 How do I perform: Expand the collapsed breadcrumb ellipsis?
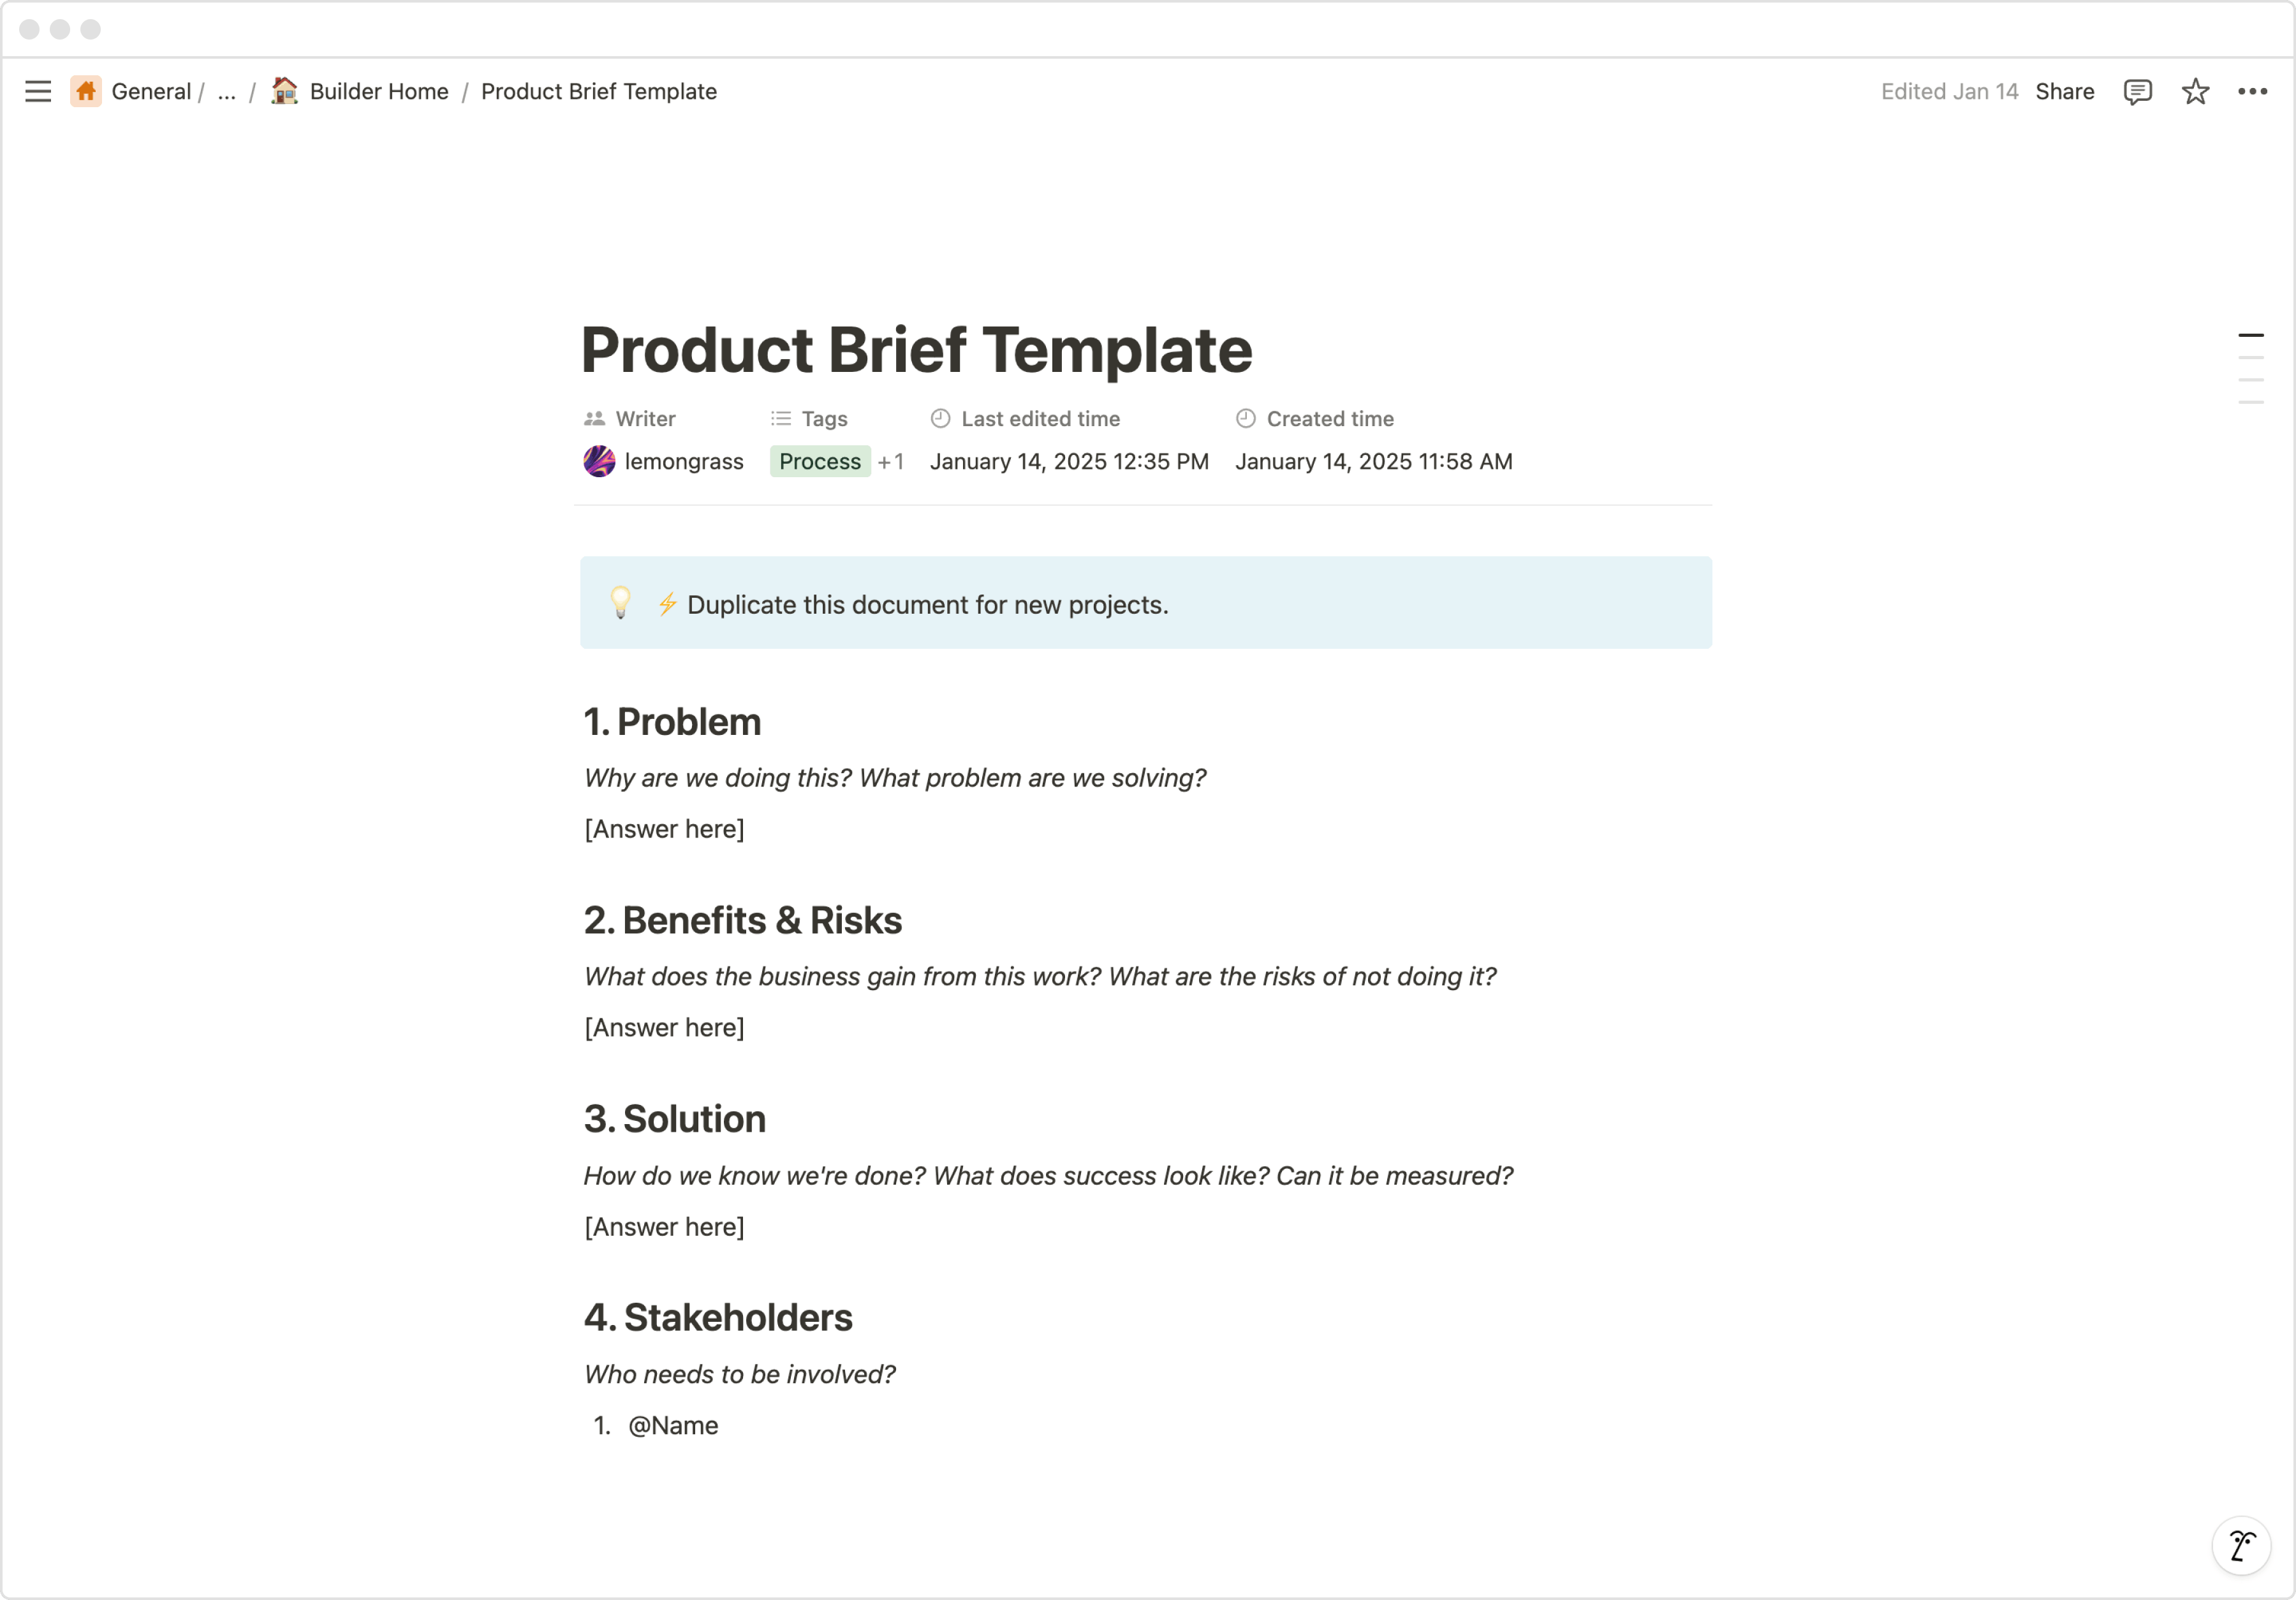tap(226, 92)
